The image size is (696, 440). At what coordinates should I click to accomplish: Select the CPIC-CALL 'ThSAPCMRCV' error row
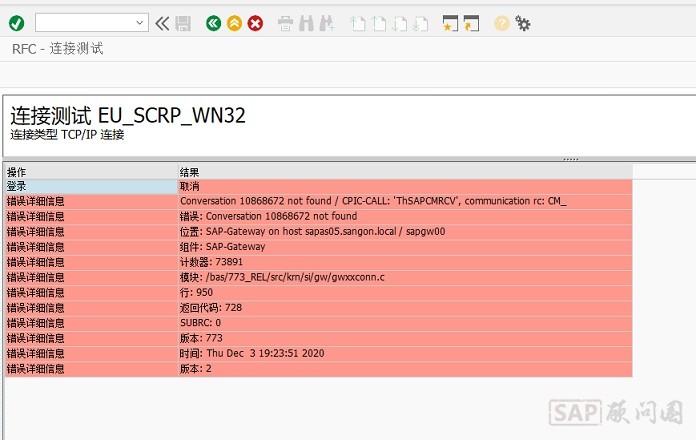pos(318,202)
